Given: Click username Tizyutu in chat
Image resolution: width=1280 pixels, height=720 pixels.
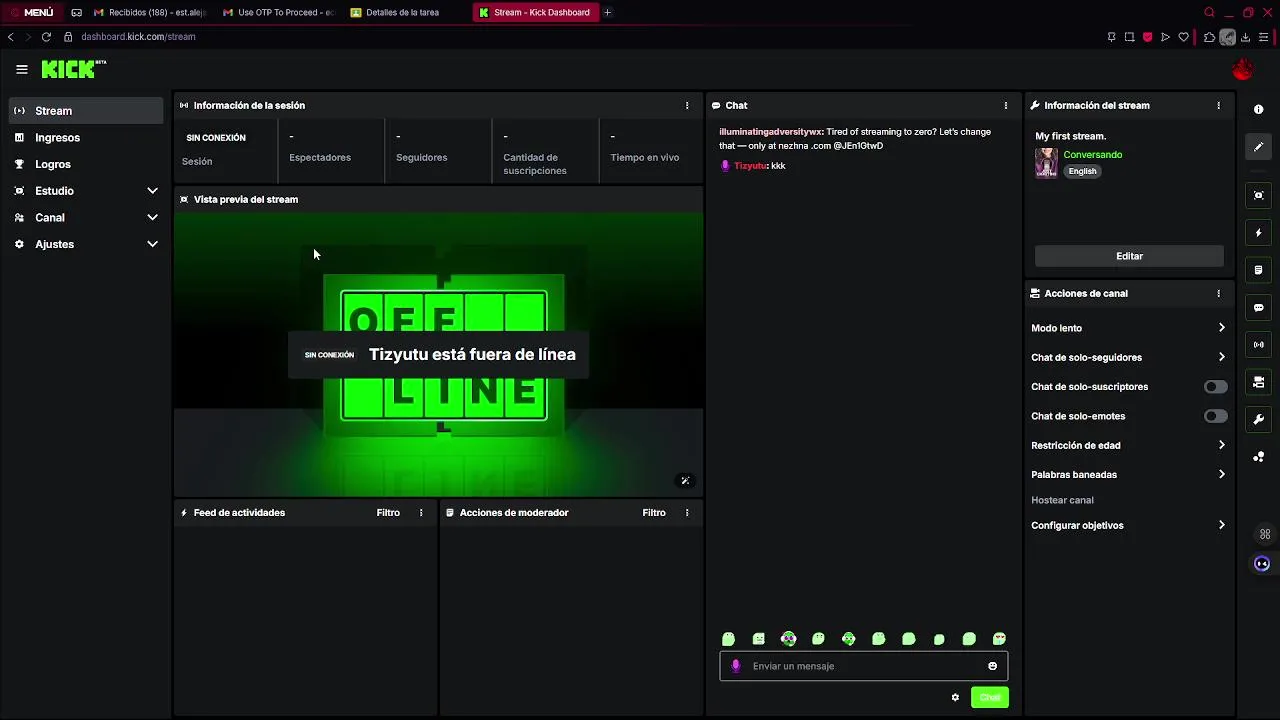Looking at the screenshot, I should point(750,166).
